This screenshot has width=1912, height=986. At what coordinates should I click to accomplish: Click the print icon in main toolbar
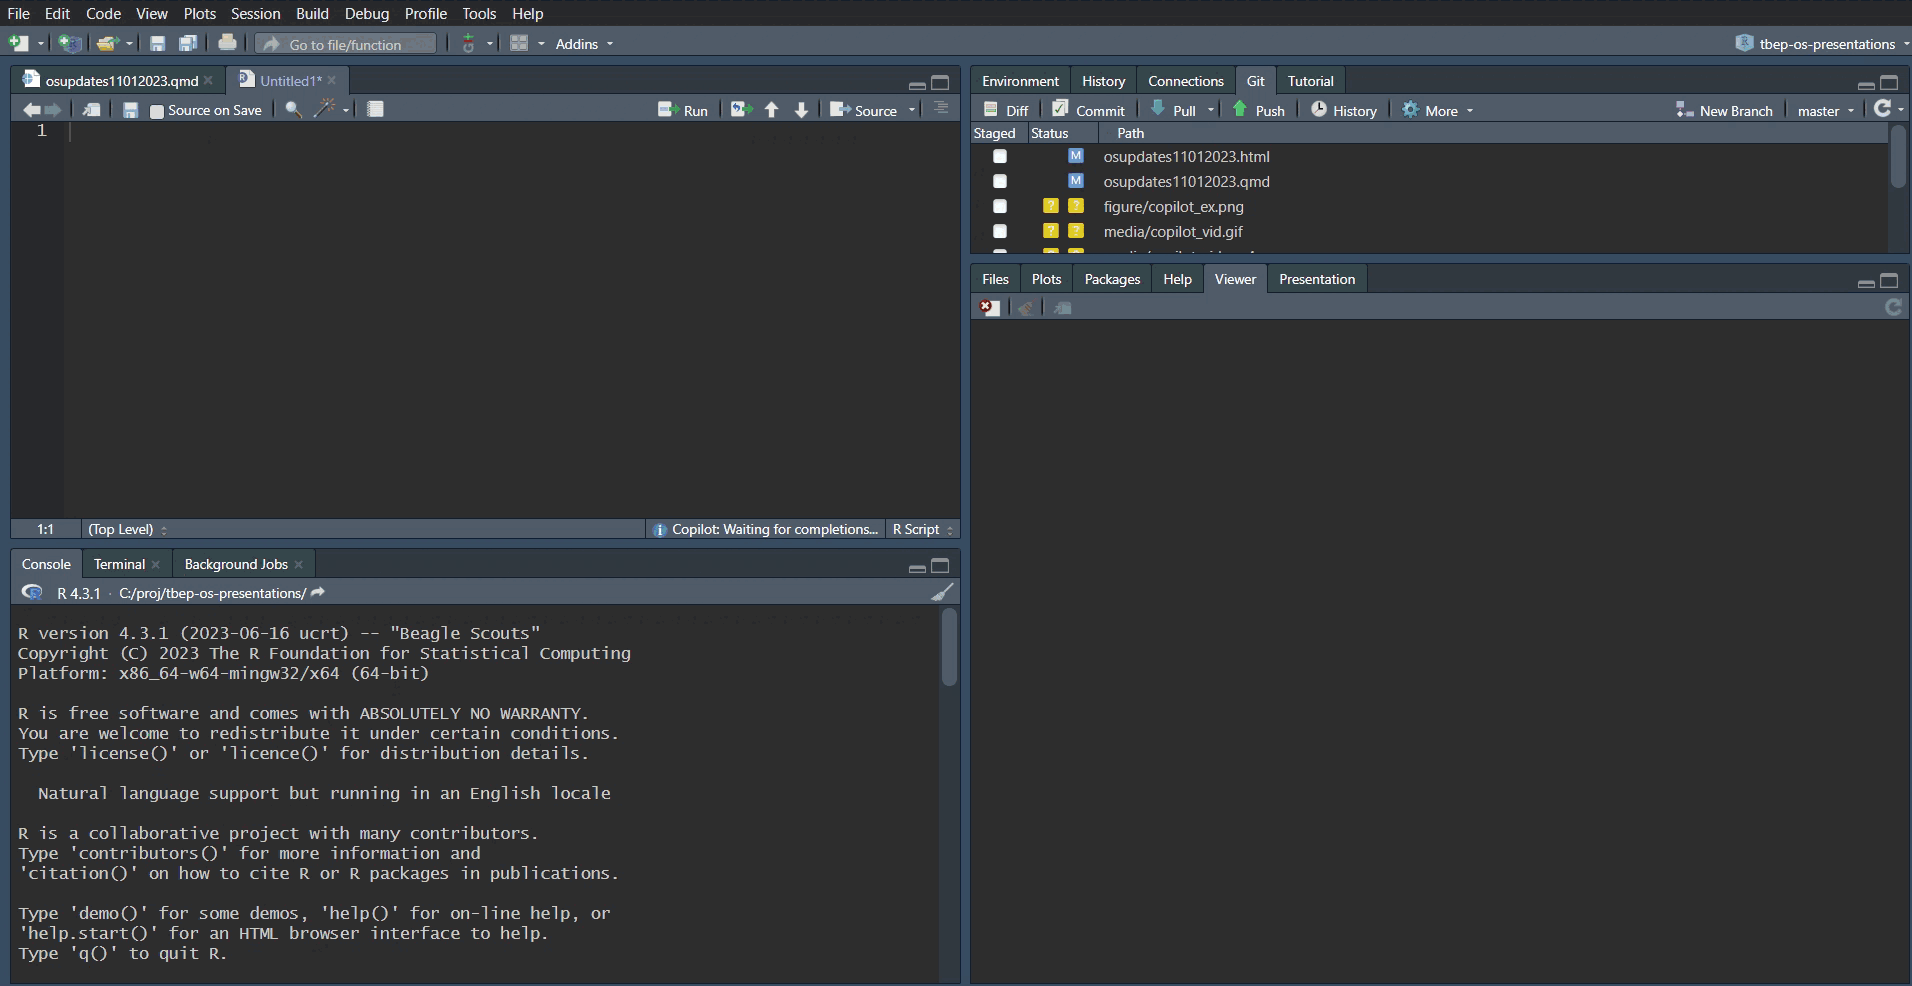[227, 43]
